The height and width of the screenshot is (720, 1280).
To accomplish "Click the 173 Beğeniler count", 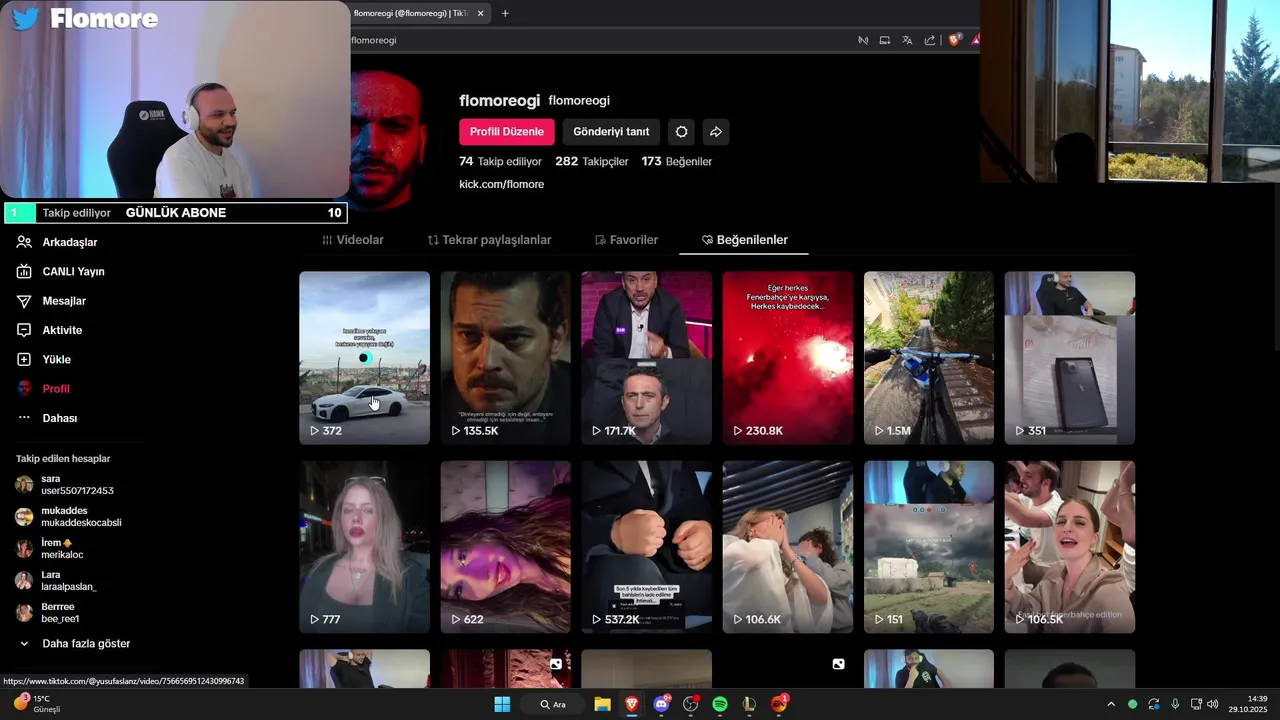I will click(677, 161).
